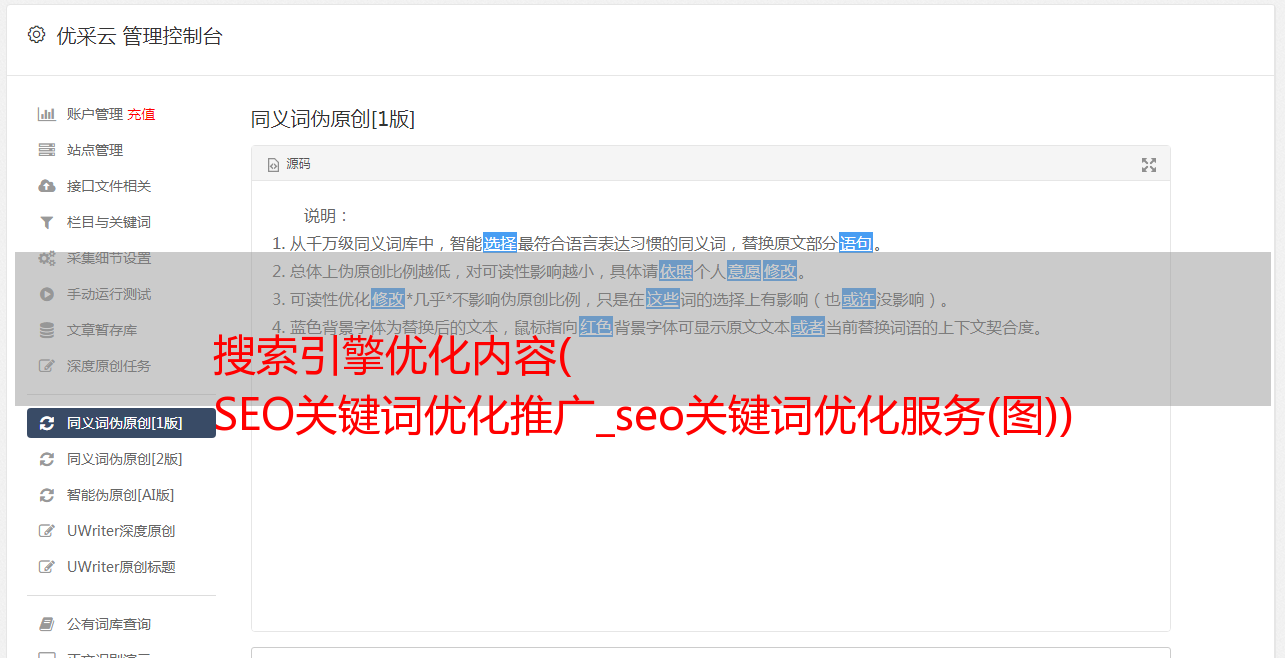
Task: Click the highlighted replaced word 选择
Action: click(x=500, y=243)
